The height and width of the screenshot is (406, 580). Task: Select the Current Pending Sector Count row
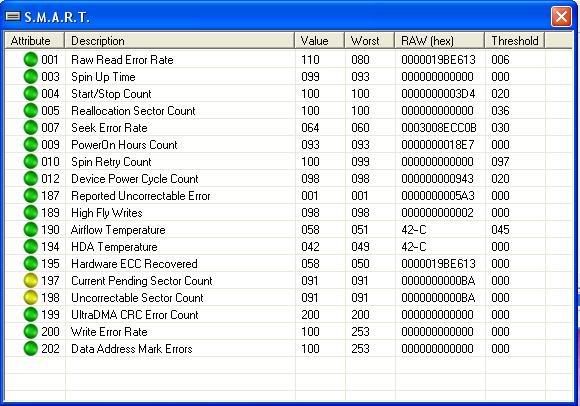(x=289, y=281)
